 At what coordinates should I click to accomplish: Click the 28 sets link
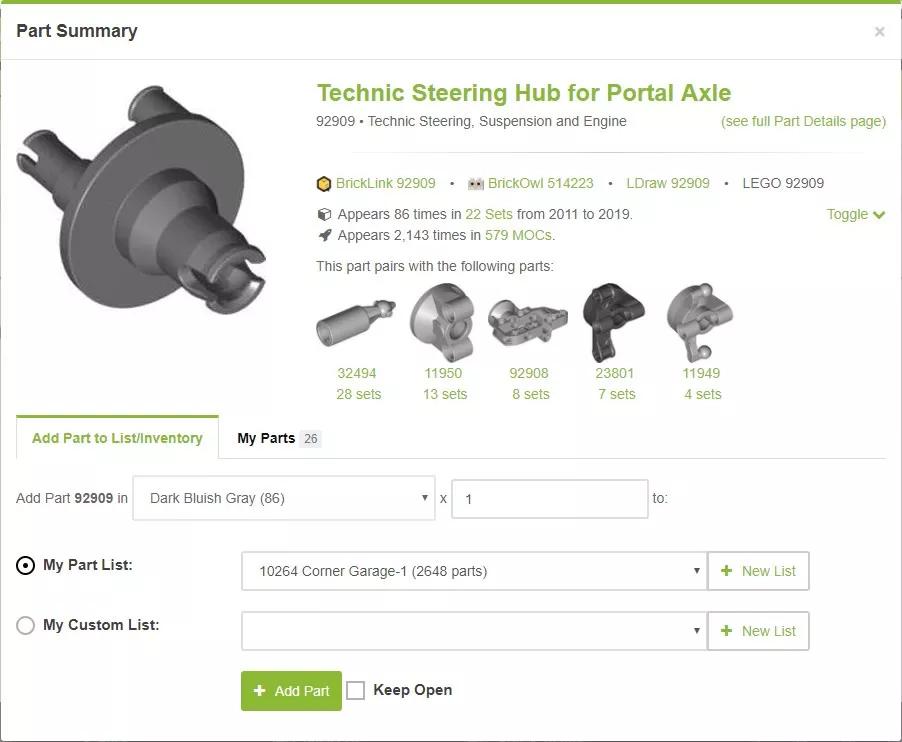coord(358,395)
